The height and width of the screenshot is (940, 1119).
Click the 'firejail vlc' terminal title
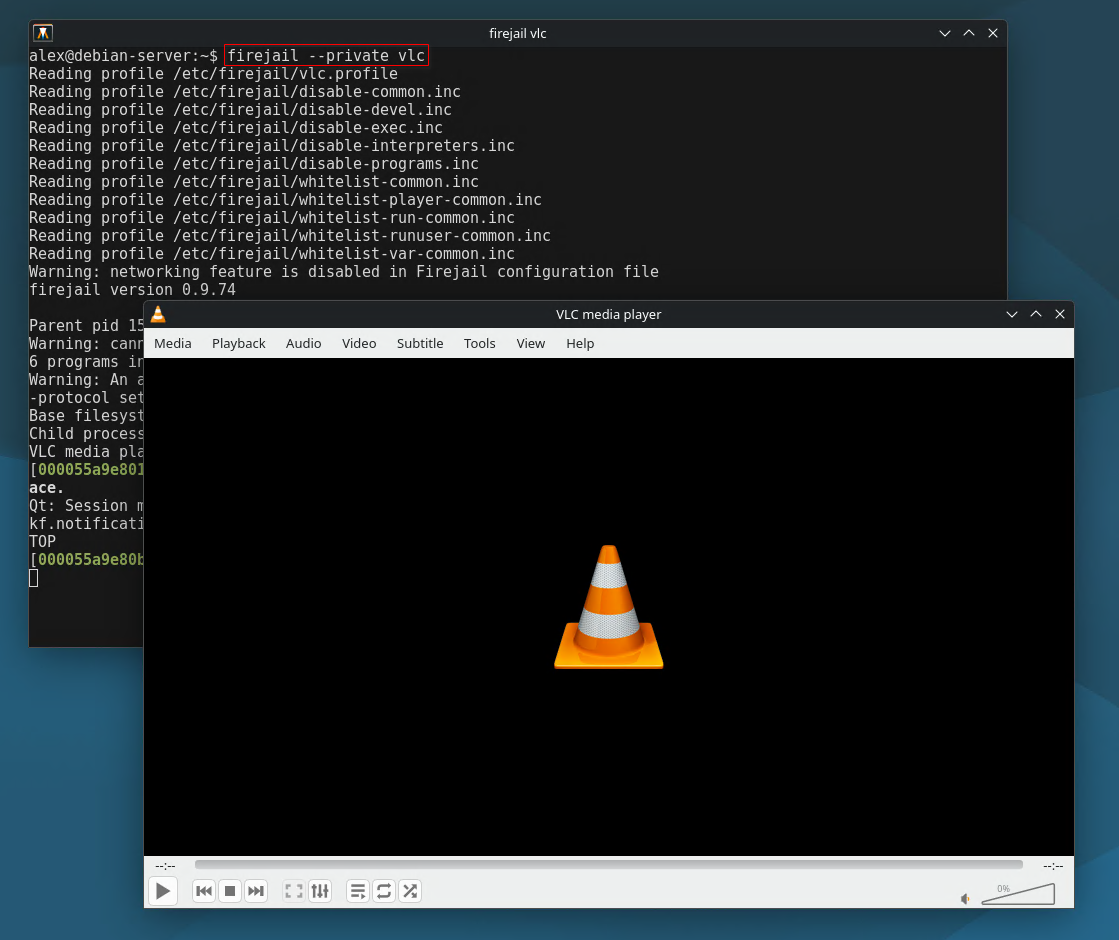[x=518, y=33]
